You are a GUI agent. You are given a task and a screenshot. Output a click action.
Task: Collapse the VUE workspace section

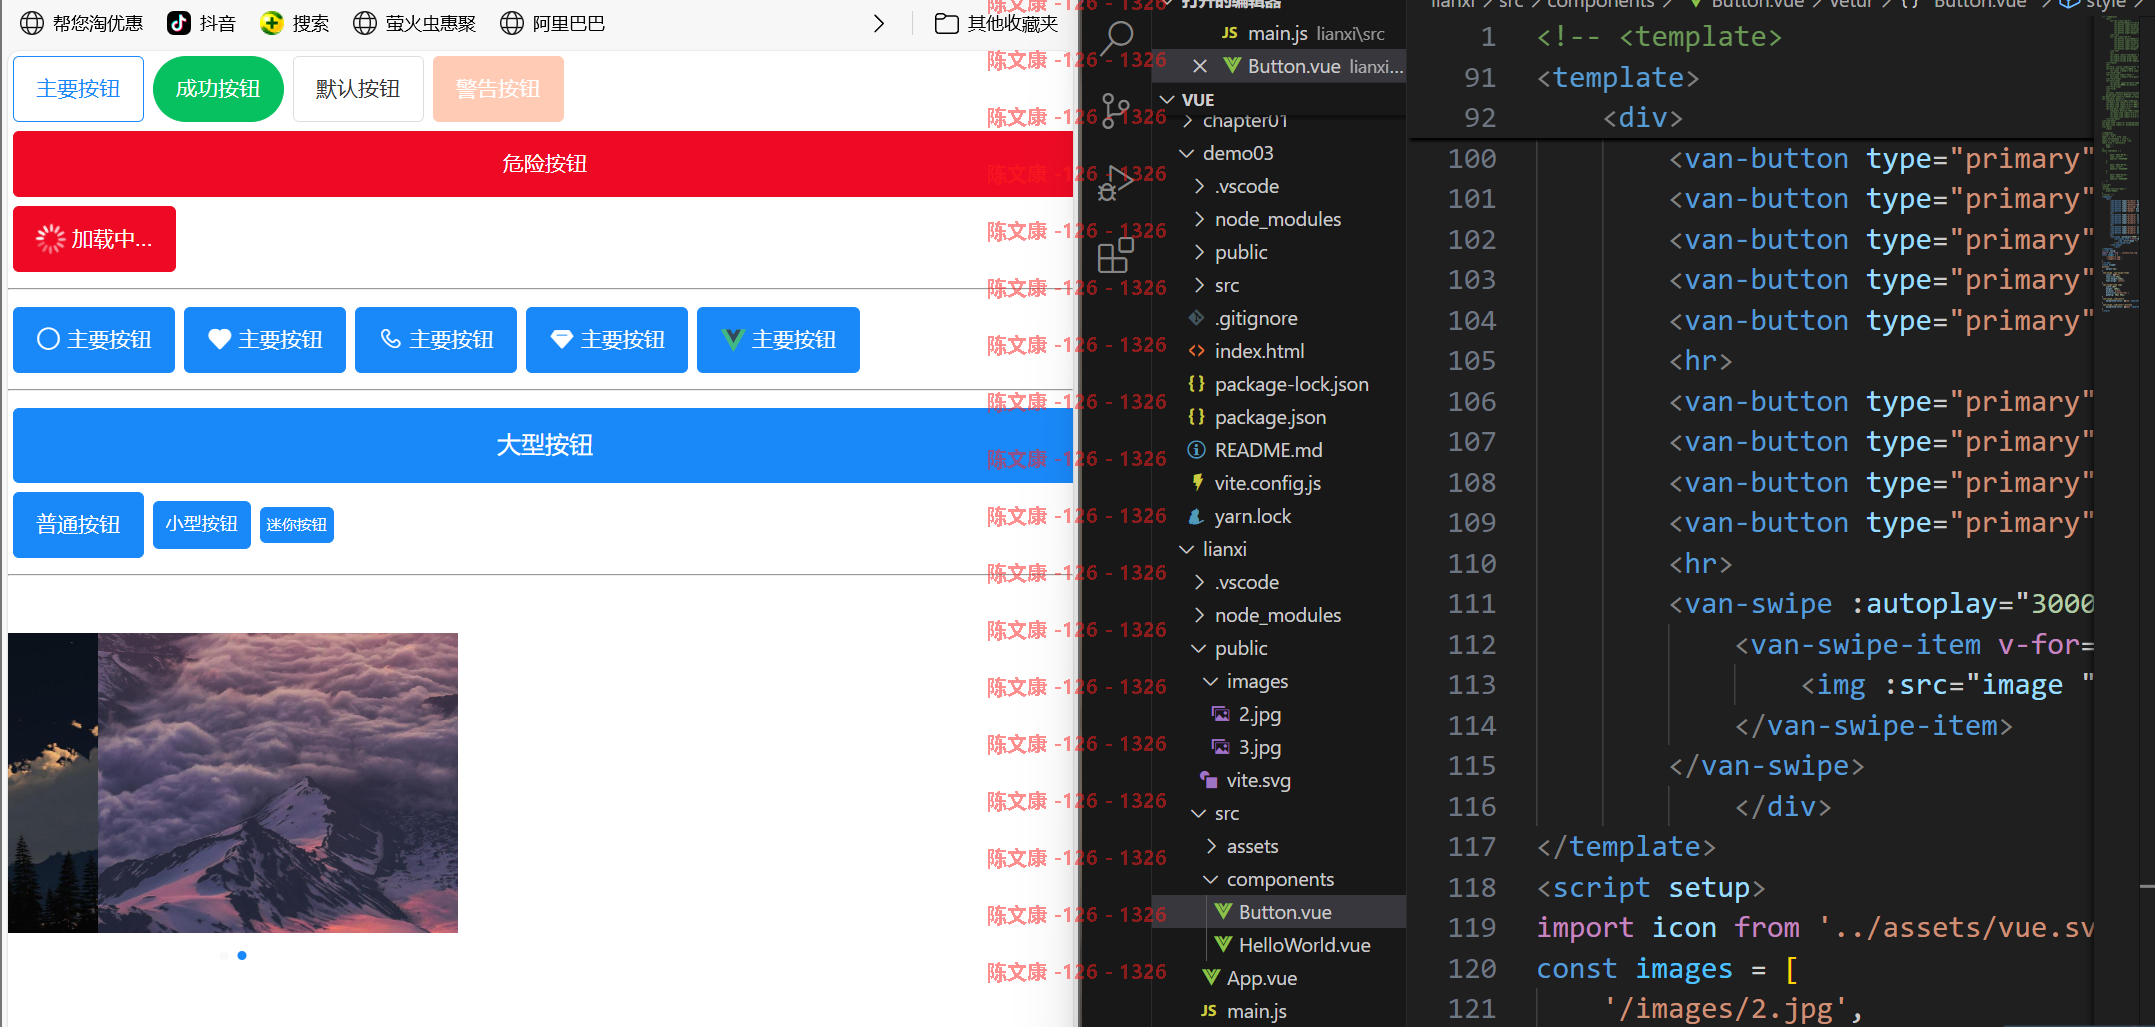(x=1168, y=99)
